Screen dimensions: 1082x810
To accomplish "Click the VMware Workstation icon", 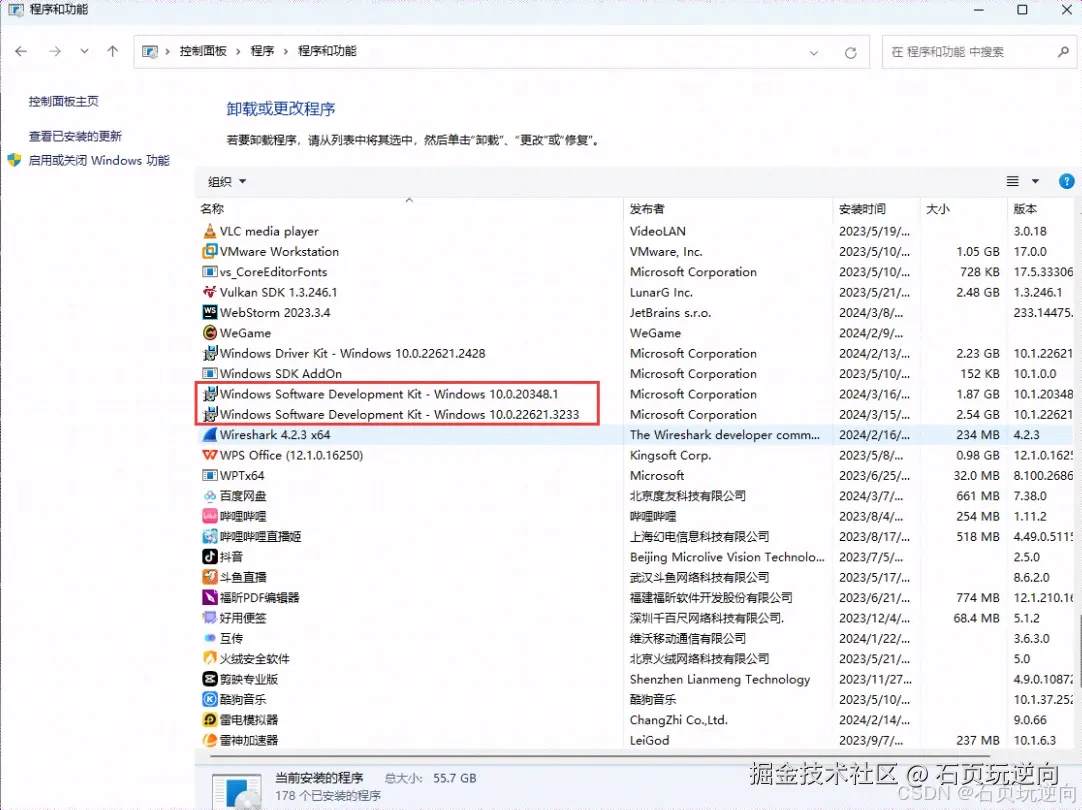I will 210,251.
